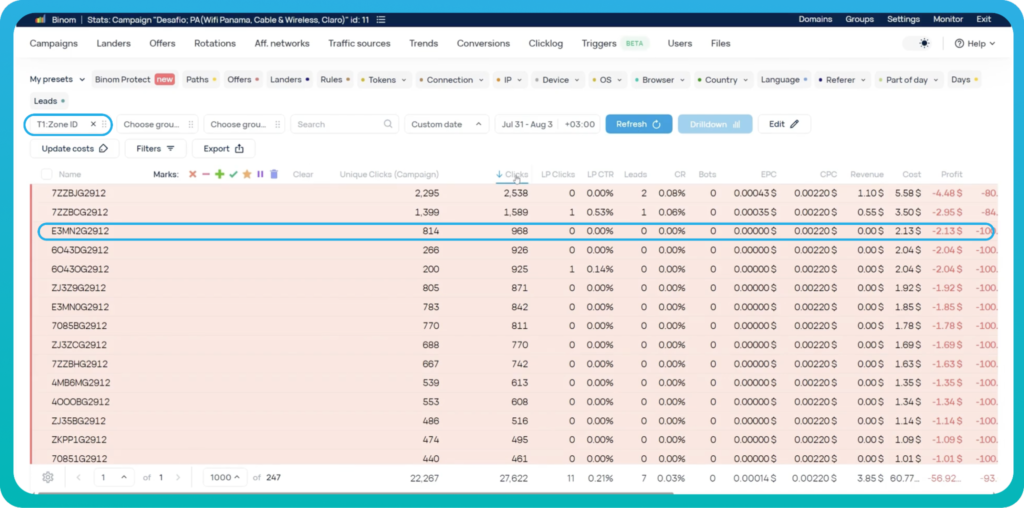Open the Clicklog tab

546,44
